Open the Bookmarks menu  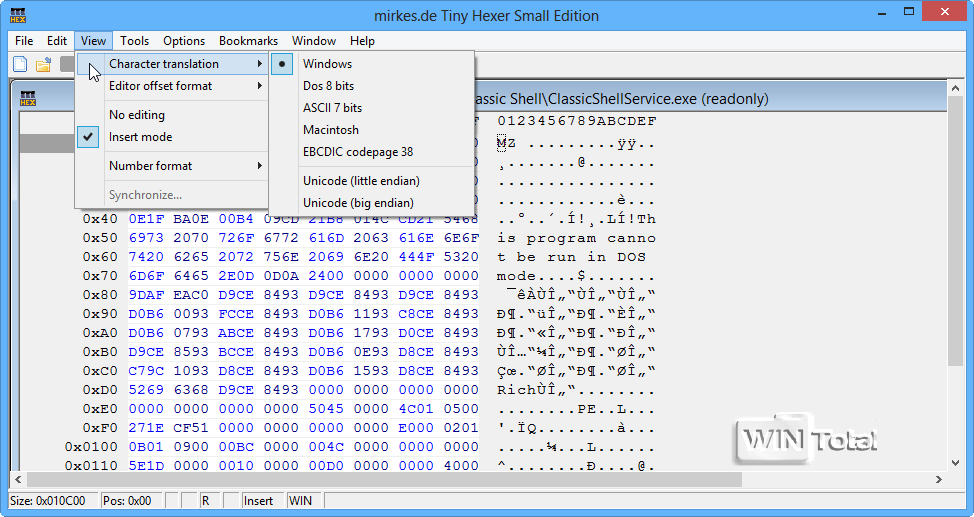248,41
